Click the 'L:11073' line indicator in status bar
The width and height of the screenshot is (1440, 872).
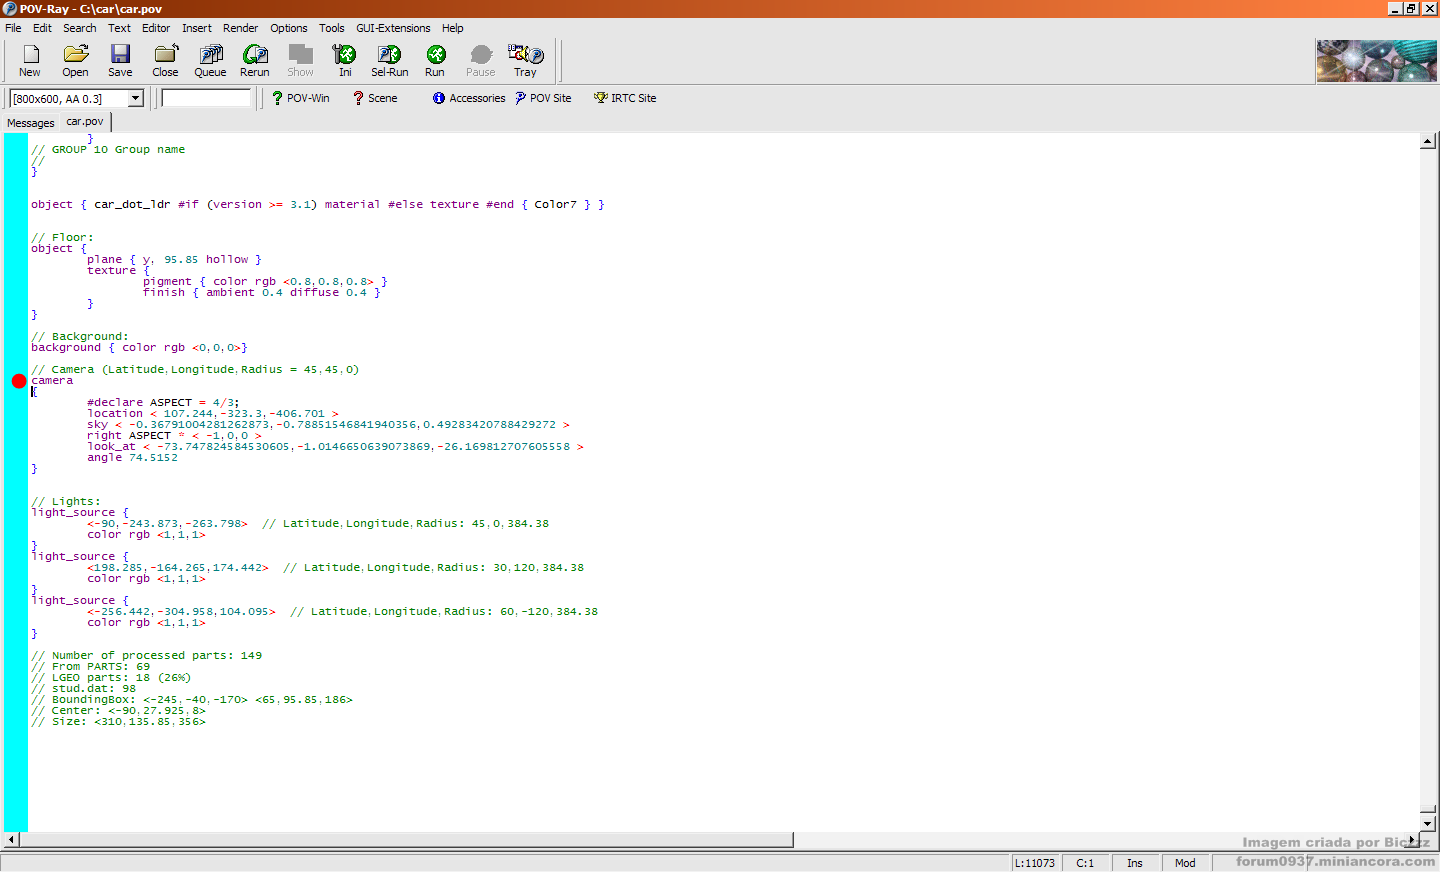(x=1035, y=863)
